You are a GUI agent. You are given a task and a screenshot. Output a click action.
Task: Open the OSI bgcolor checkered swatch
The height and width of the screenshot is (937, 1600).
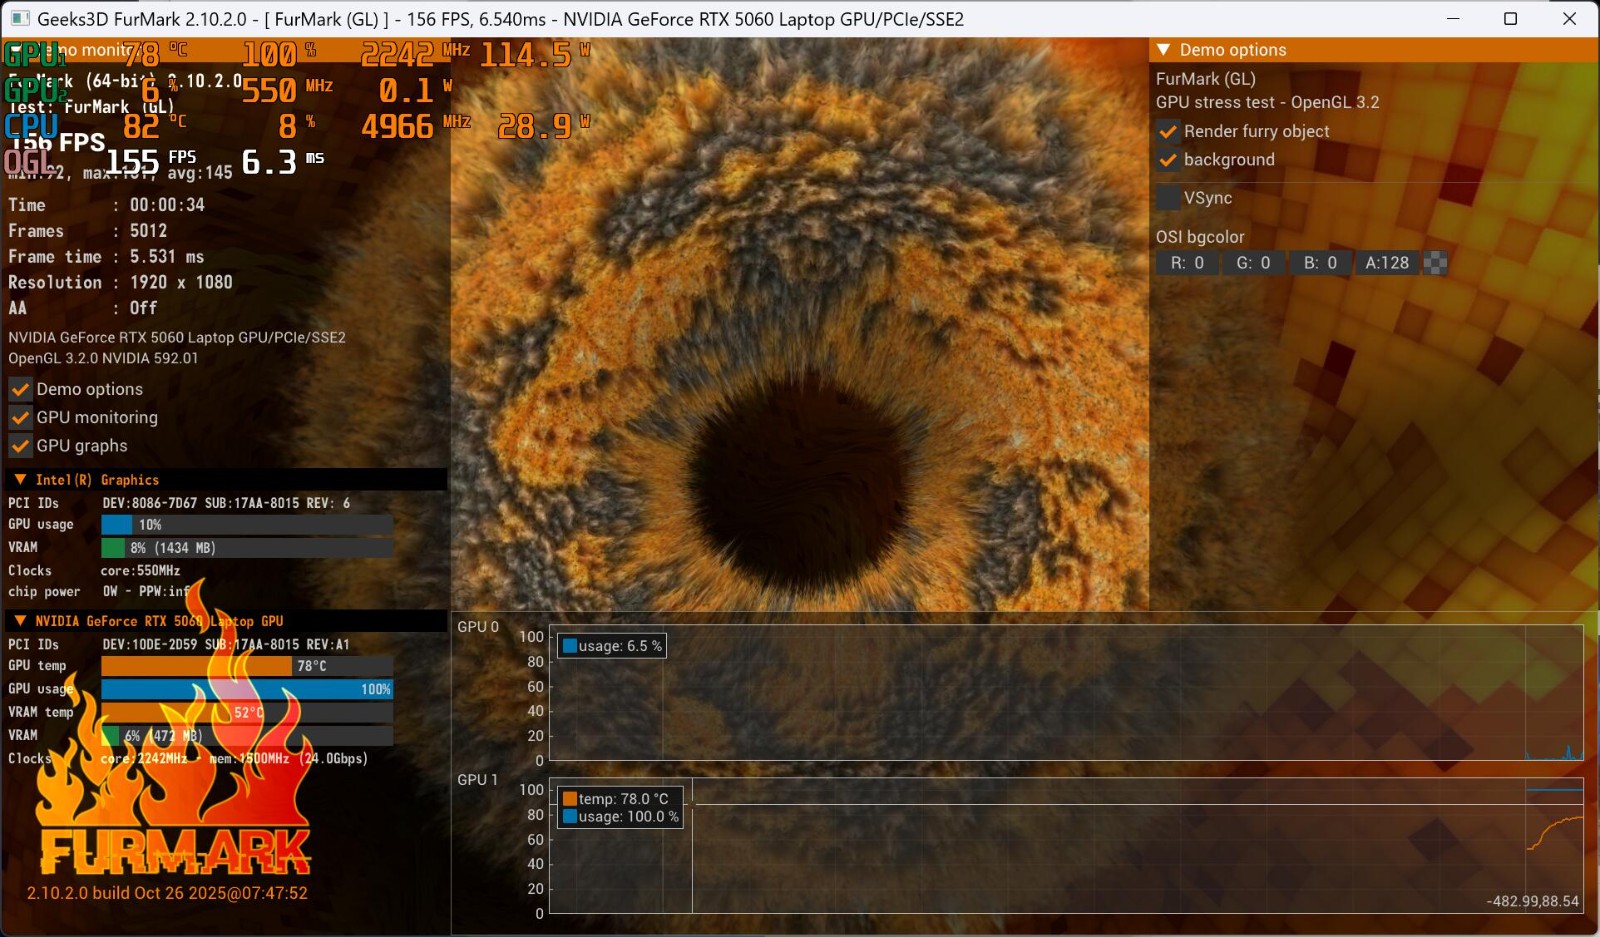[x=1435, y=263]
